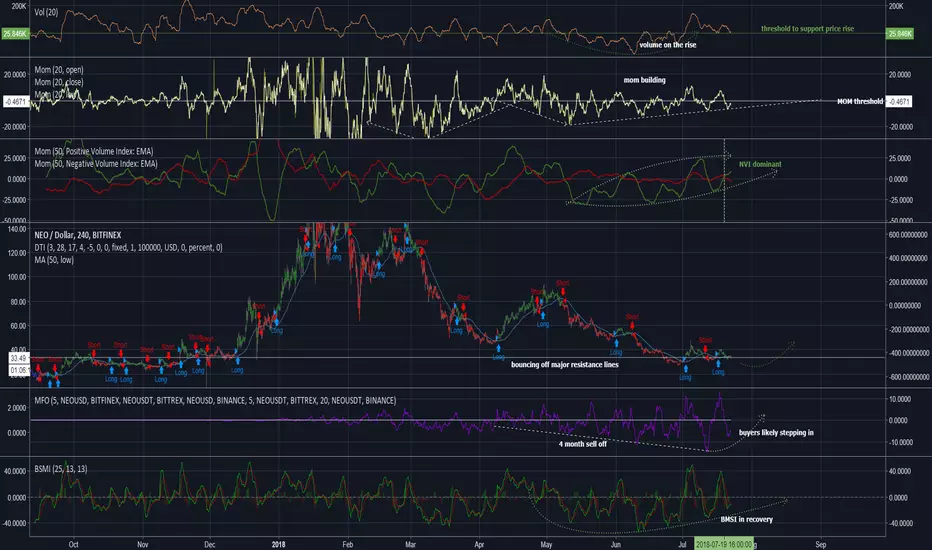This screenshot has width=932, height=550.
Task: Click the 33.49 current price label
Action: pos(18,358)
